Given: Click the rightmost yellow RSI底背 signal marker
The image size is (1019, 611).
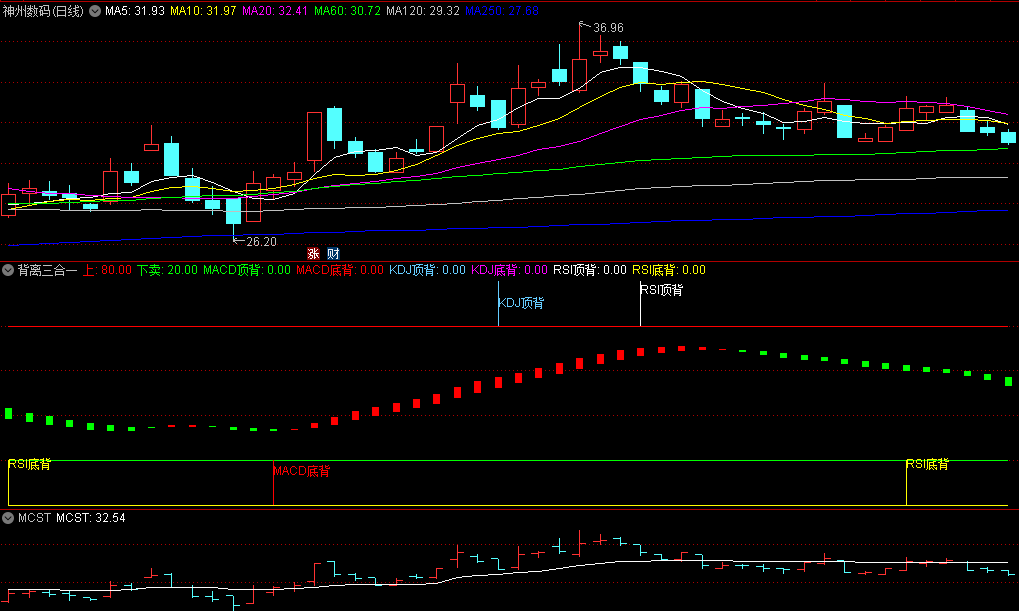Looking at the screenshot, I should [927, 464].
